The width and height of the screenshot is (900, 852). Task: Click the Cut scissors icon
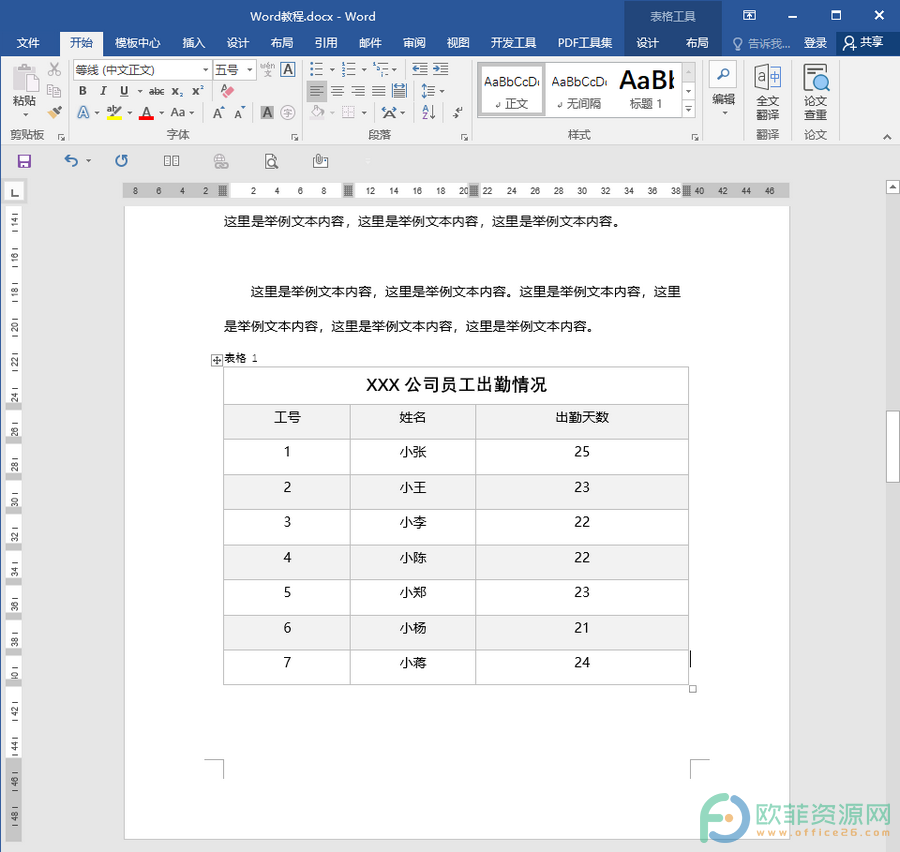tap(54, 69)
